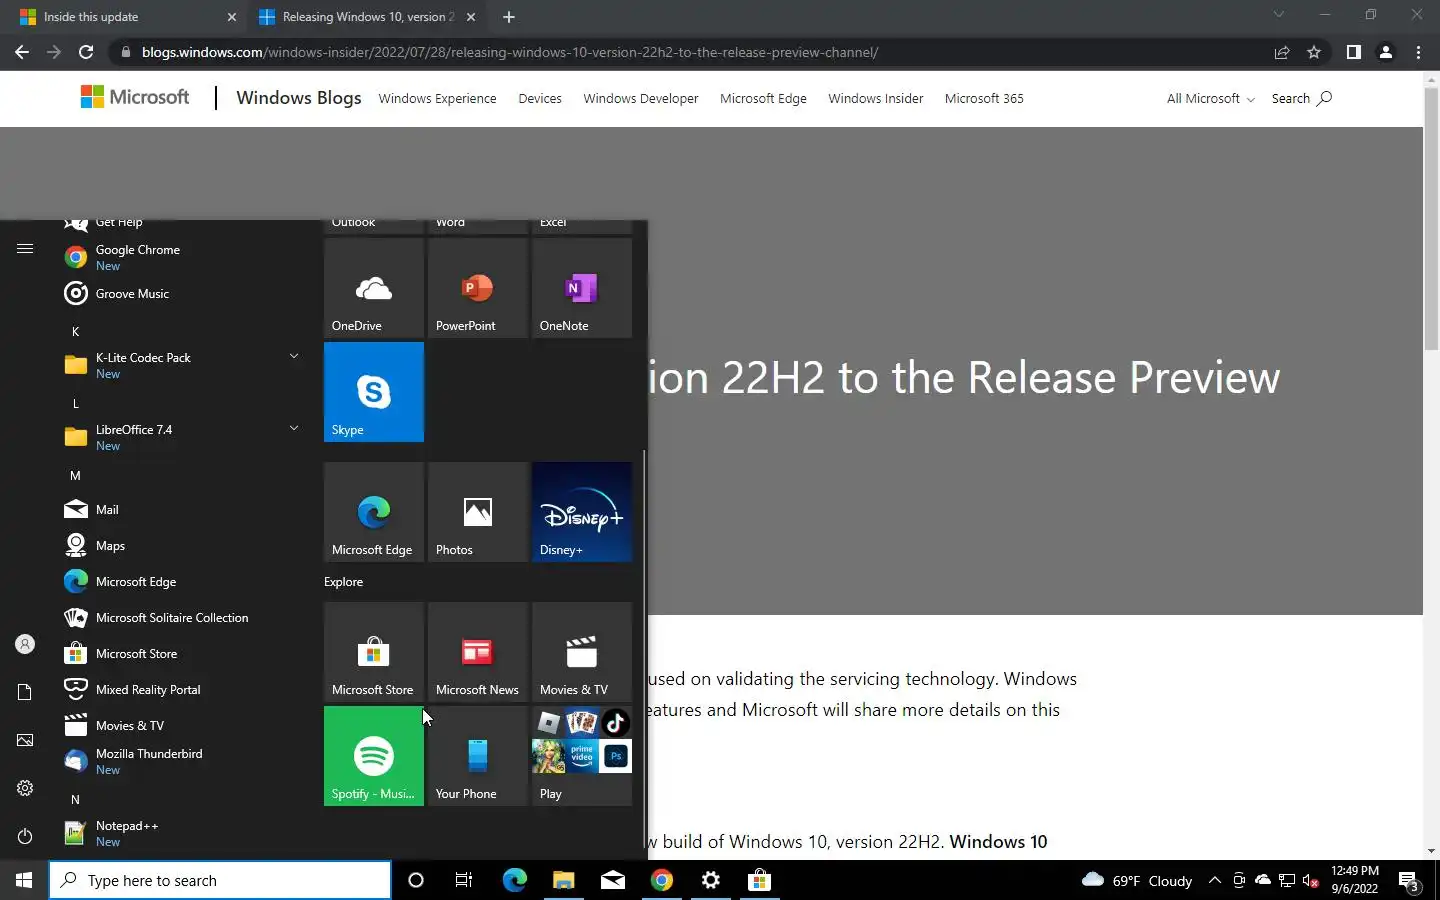Image resolution: width=1440 pixels, height=900 pixels.
Task: Open the Movies & TV tile
Action: point(582,652)
